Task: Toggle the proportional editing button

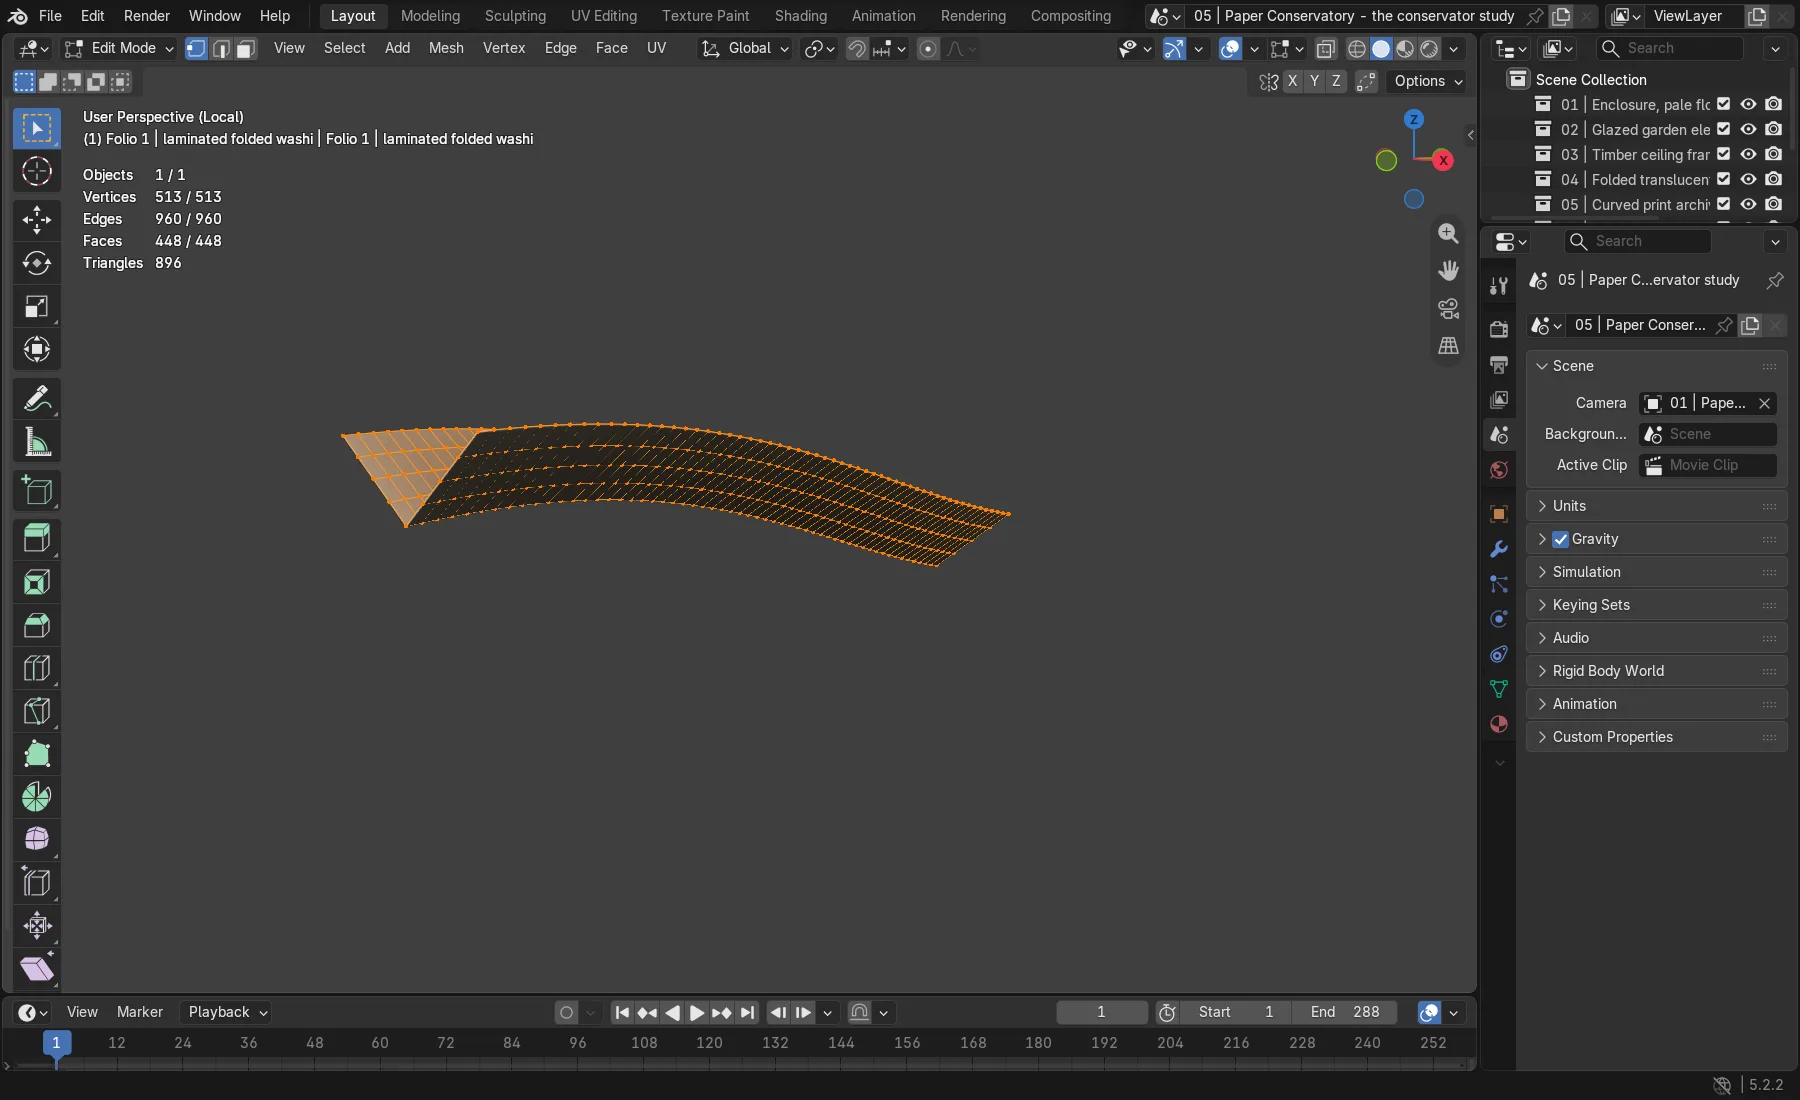Action: pyautogui.click(x=928, y=48)
